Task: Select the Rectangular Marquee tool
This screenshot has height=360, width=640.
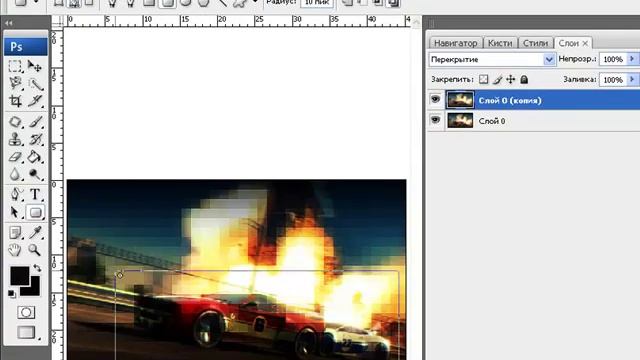Action: 15,66
